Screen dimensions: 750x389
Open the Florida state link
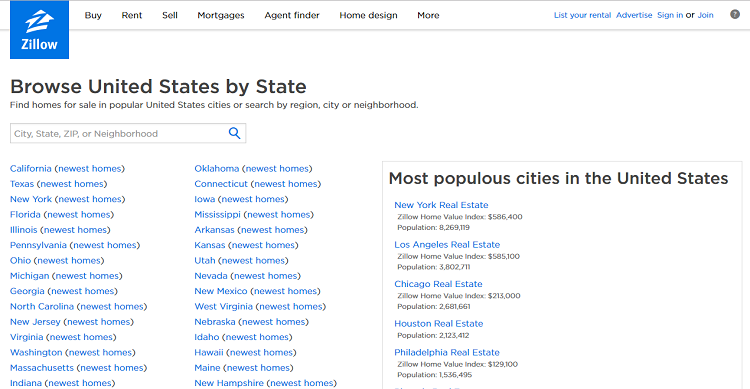coord(25,214)
